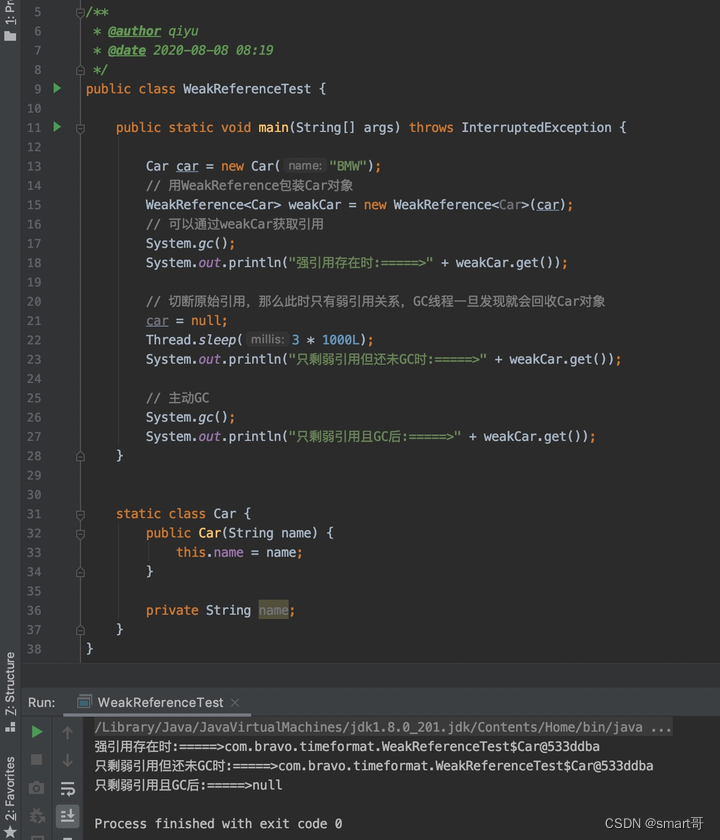Click the Structure panel grid icon

[10, 727]
